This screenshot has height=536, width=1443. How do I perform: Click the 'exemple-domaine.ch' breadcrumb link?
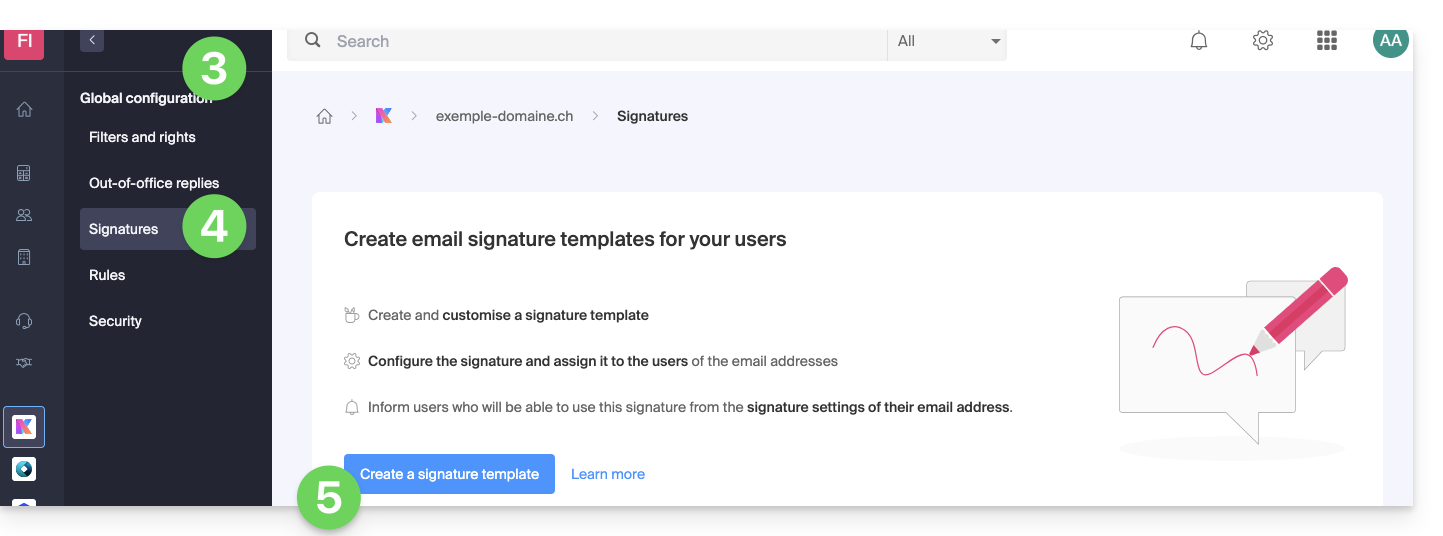pos(504,116)
